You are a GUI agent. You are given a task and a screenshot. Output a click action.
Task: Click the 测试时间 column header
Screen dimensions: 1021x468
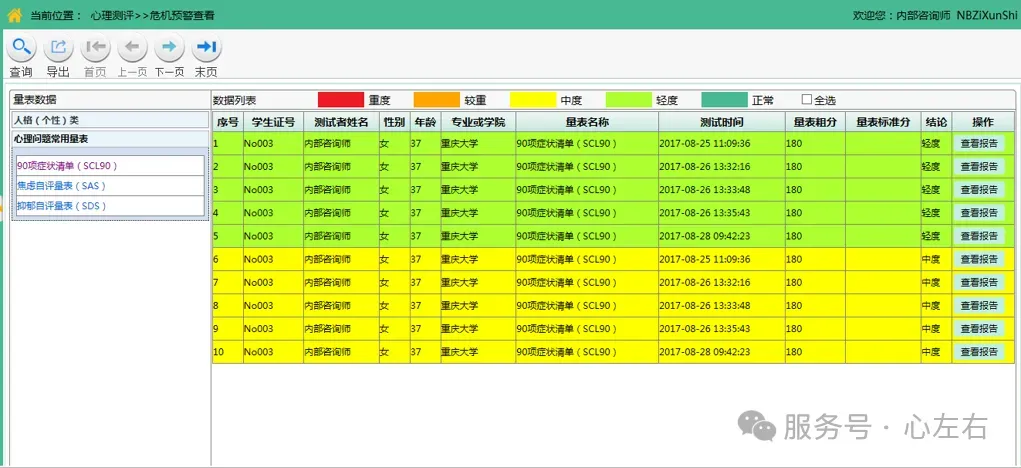click(722, 122)
